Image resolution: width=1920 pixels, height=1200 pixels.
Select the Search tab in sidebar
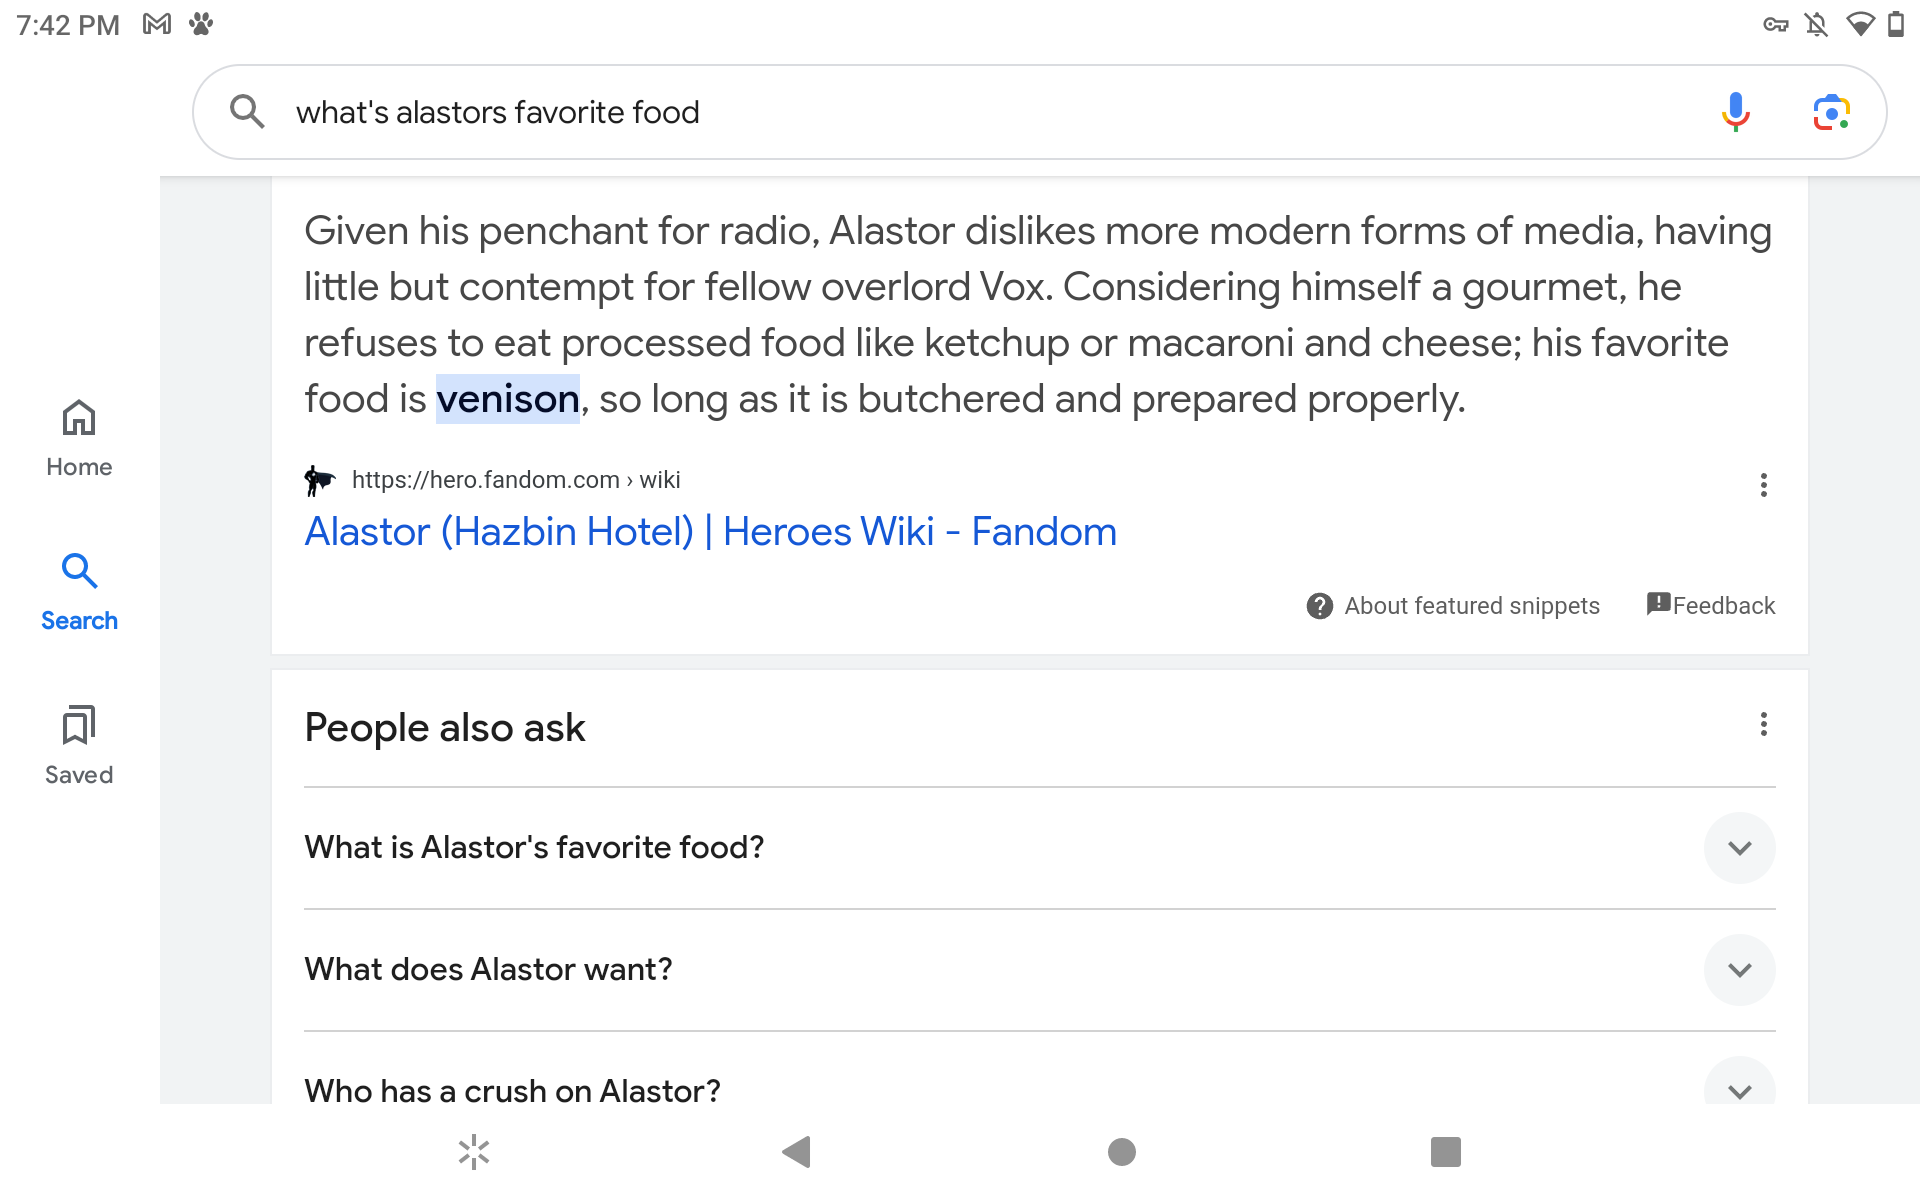tap(79, 592)
